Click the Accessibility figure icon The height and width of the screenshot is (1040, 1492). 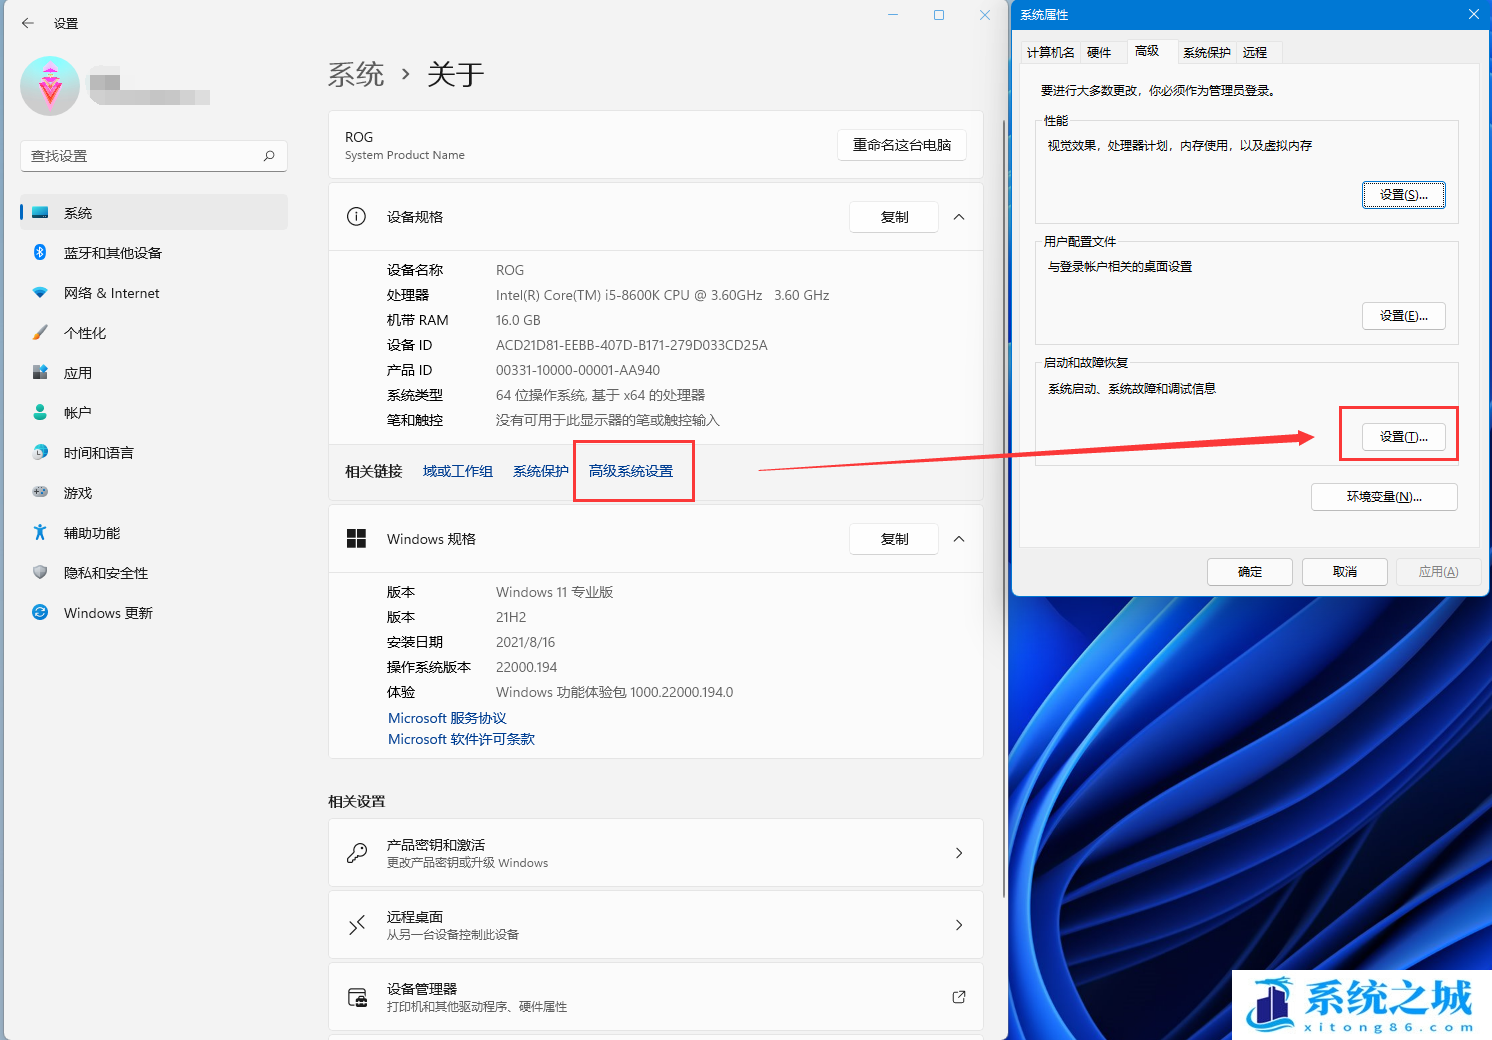point(40,533)
